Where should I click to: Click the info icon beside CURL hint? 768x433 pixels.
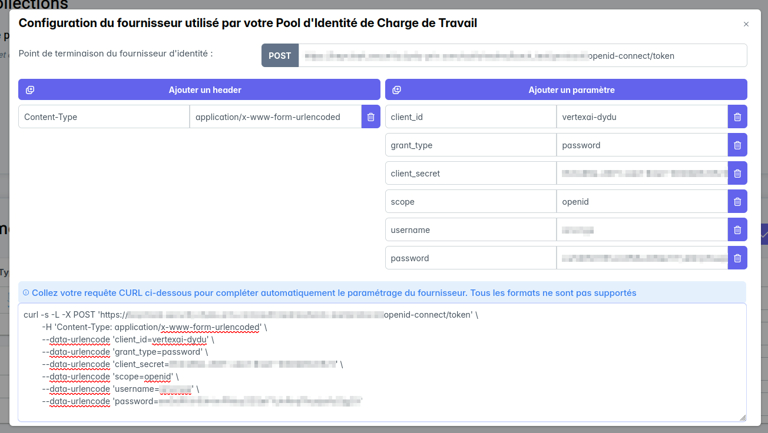26,293
